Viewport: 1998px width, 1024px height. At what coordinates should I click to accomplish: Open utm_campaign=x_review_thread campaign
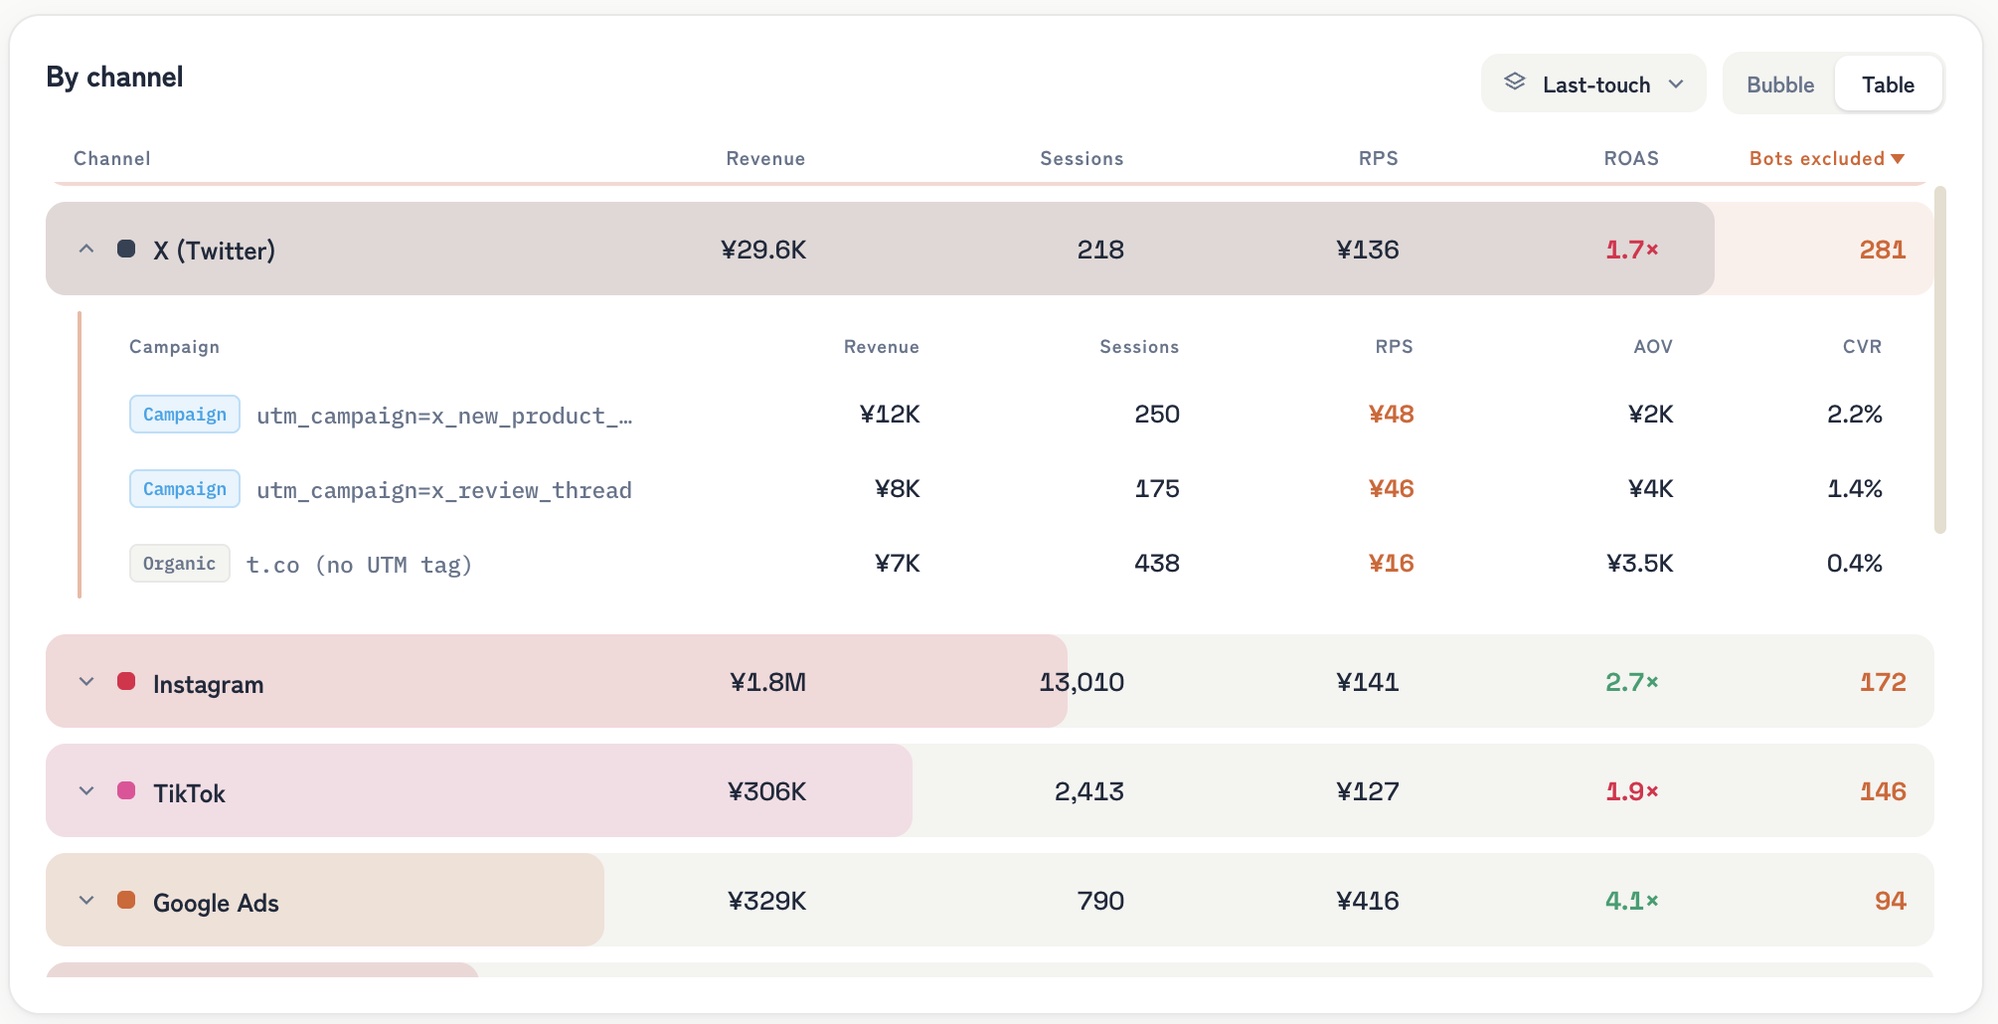444,490
